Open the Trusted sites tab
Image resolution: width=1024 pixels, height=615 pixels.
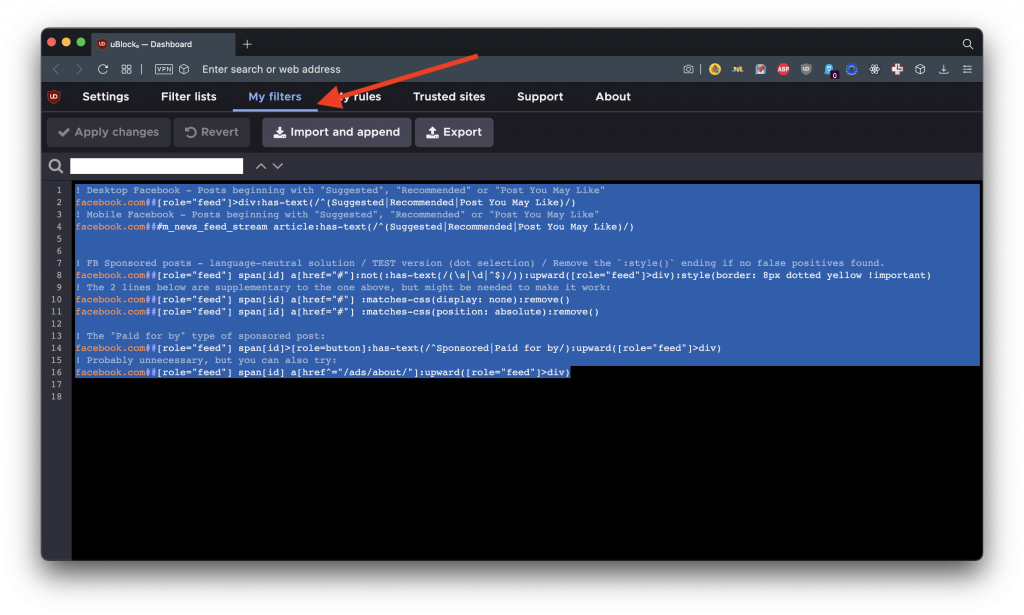pyautogui.click(x=449, y=97)
